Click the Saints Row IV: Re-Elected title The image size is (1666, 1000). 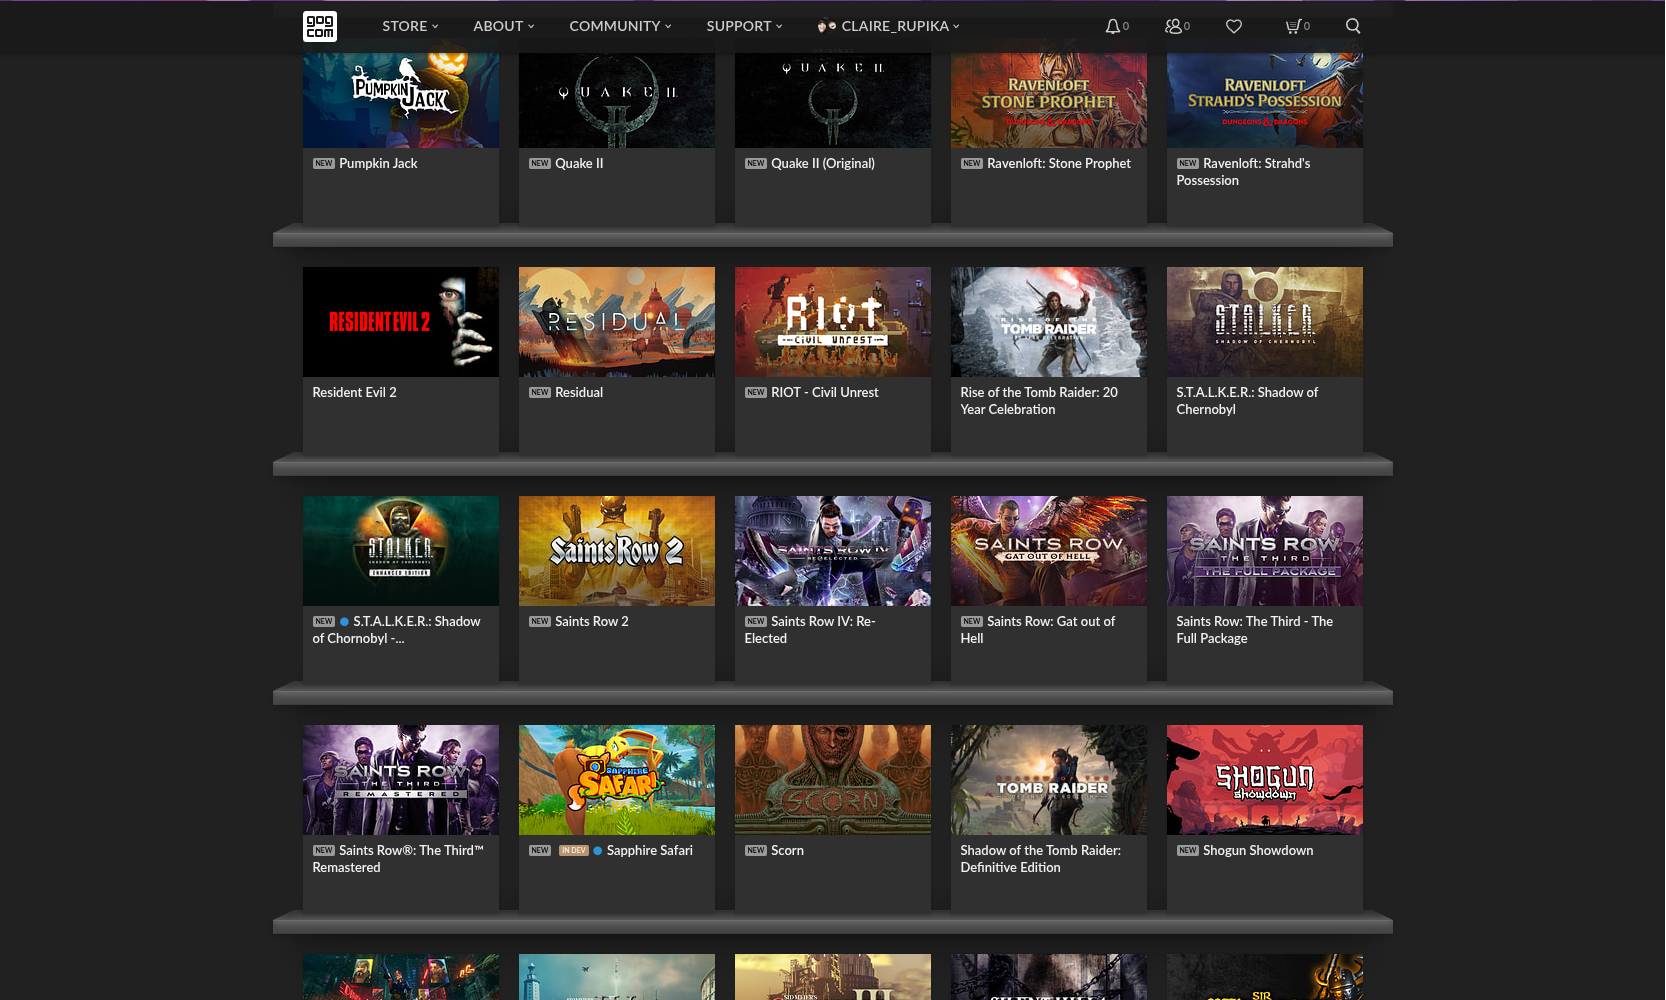click(x=810, y=630)
